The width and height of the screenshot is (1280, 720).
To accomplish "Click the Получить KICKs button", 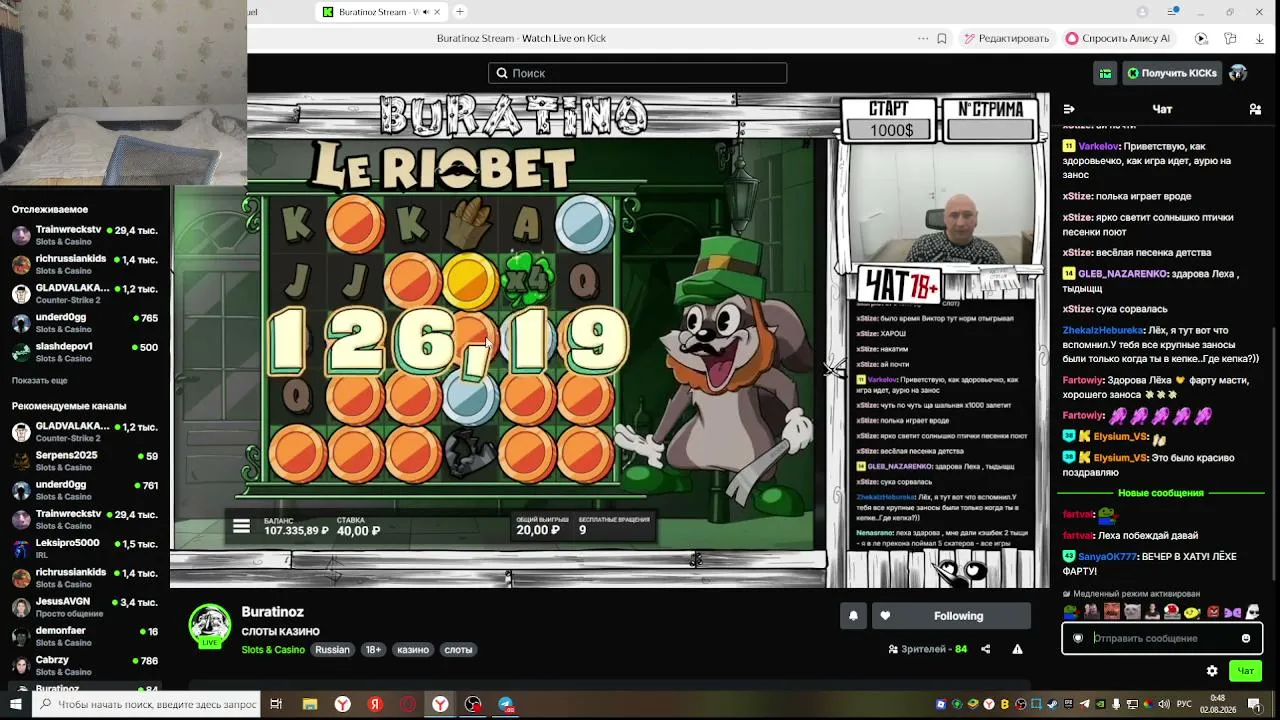I will pos(1172,73).
